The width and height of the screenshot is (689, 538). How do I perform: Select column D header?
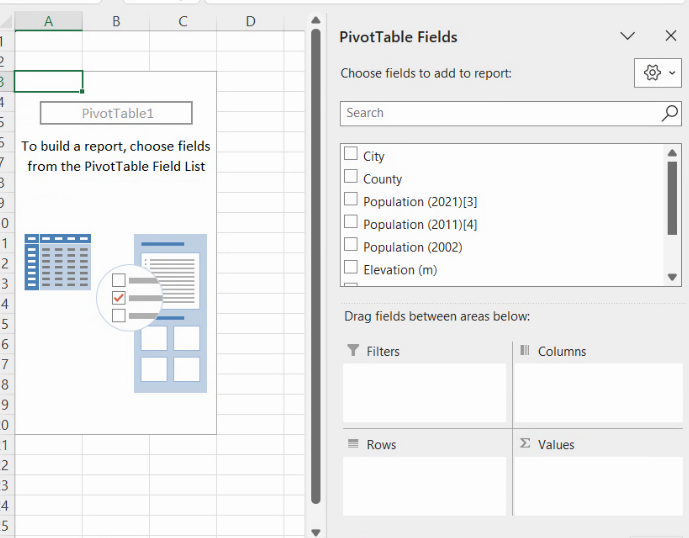[x=250, y=21]
